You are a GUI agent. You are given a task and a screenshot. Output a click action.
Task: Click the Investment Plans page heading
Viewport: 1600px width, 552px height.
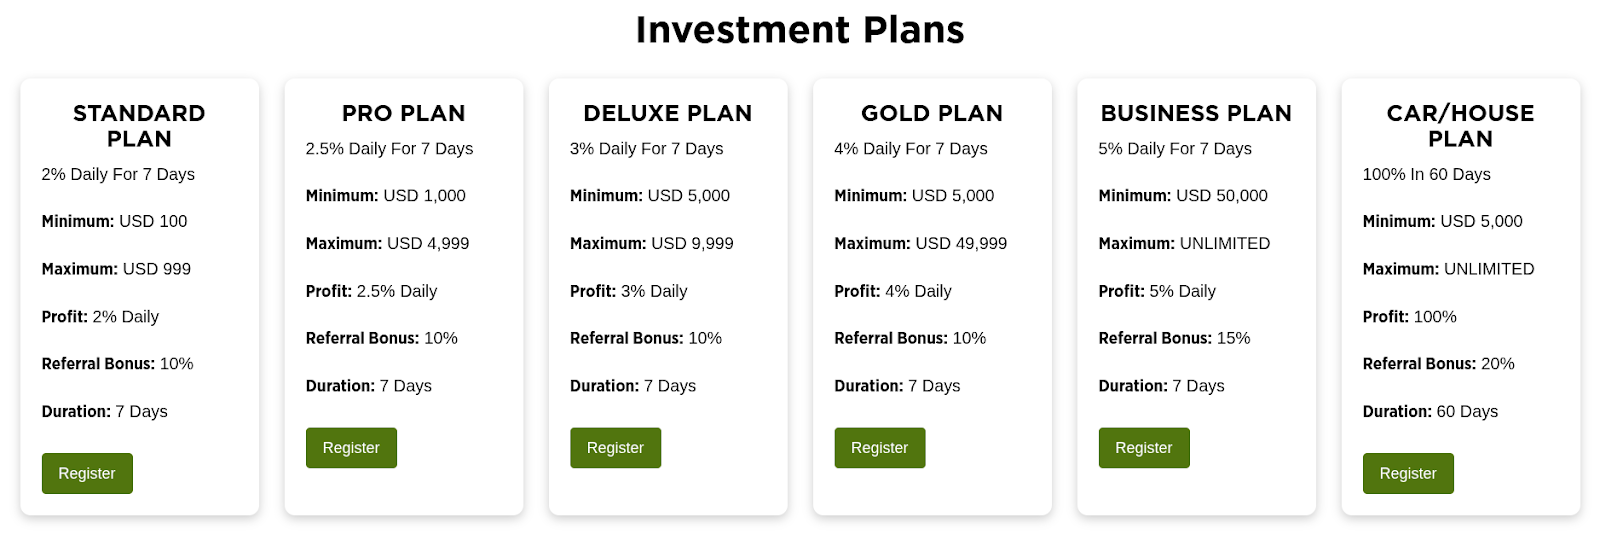[800, 30]
